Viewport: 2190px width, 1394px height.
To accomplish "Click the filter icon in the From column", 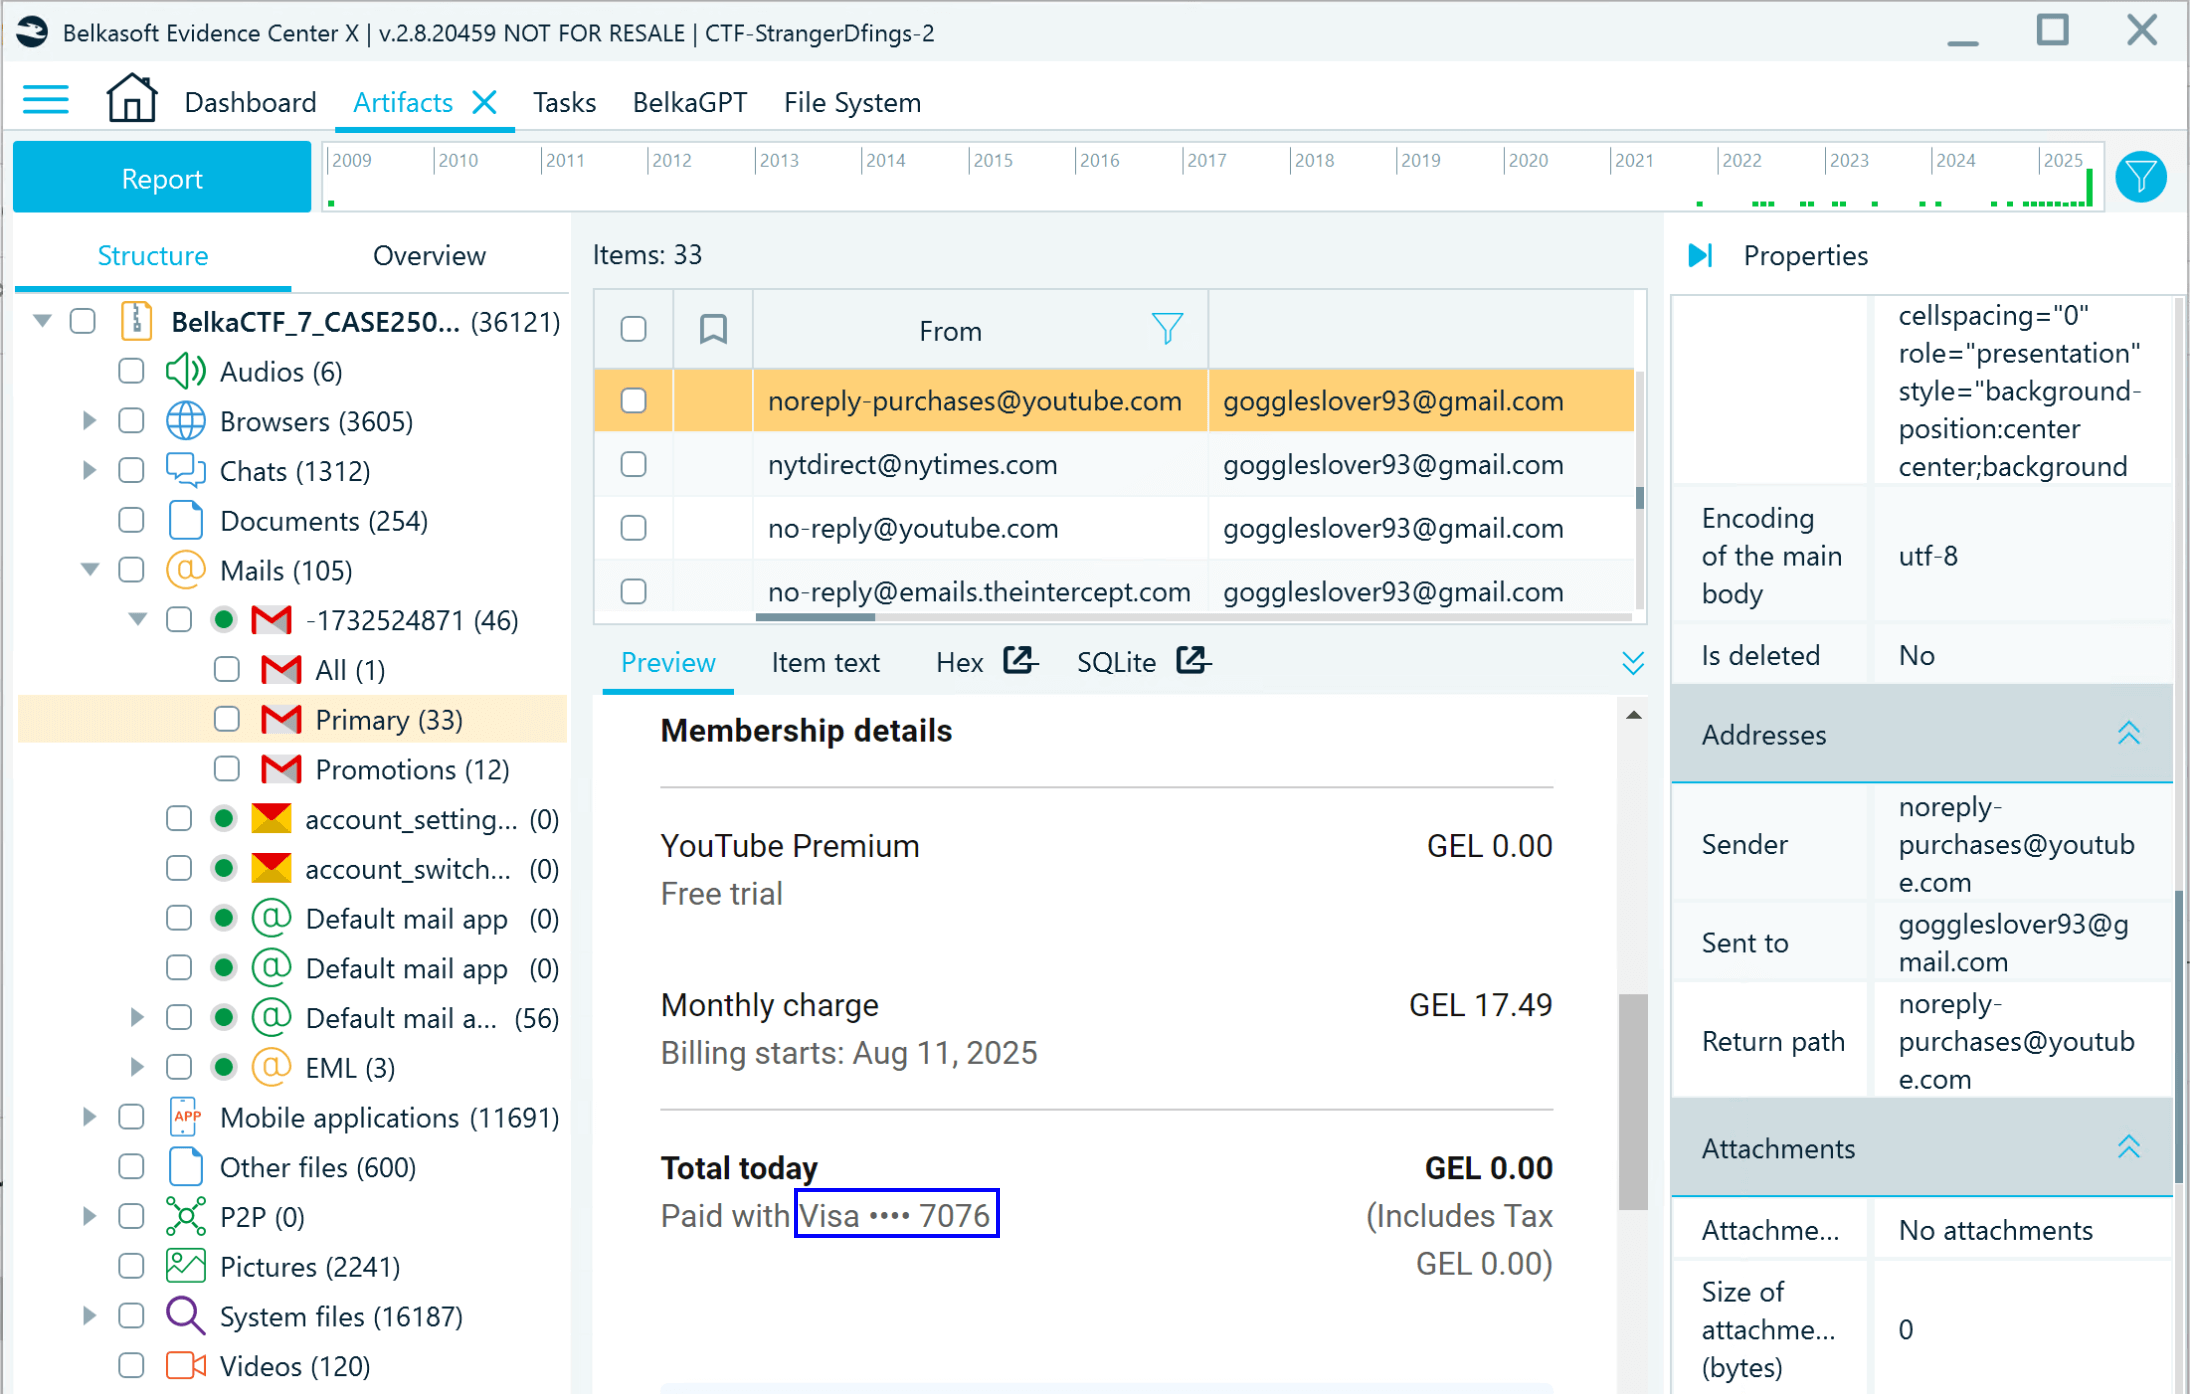I will click(x=1166, y=329).
